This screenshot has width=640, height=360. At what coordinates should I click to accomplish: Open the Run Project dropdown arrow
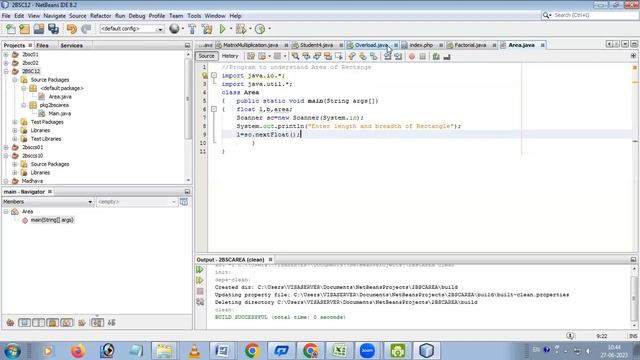pyautogui.click(x=231, y=29)
